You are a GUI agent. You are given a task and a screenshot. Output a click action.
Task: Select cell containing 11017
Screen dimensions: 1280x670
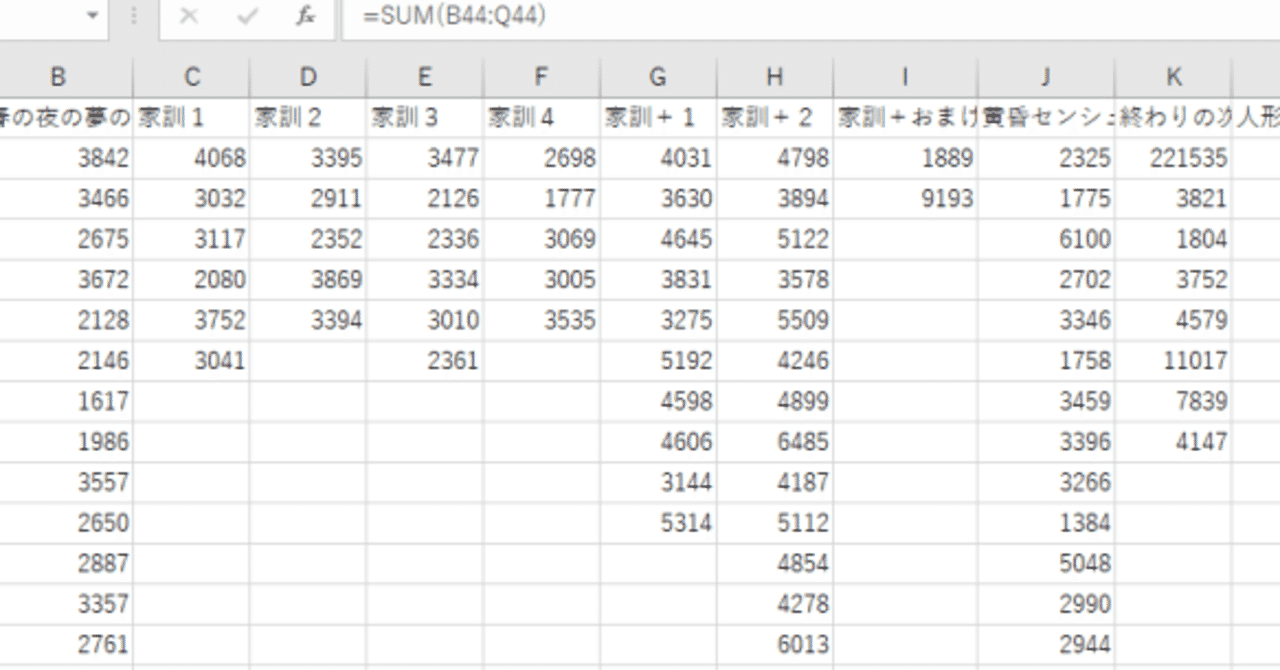click(1174, 361)
